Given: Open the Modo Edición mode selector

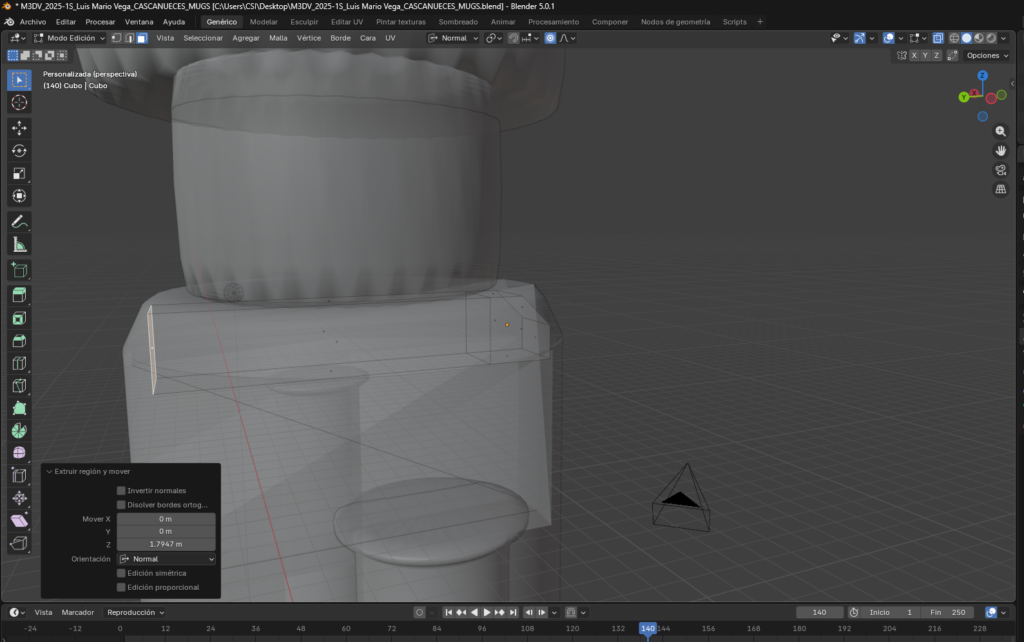Looking at the screenshot, I should pyautogui.click(x=69, y=38).
